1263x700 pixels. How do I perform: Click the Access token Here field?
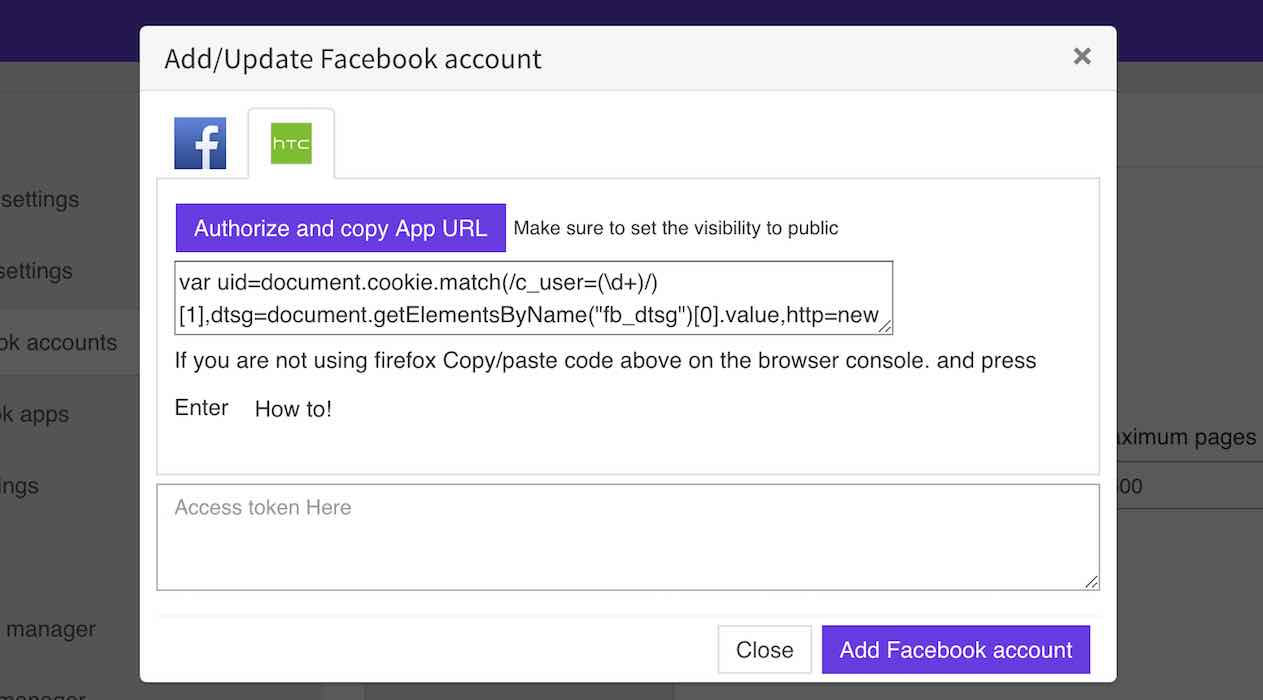(x=628, y=537)
